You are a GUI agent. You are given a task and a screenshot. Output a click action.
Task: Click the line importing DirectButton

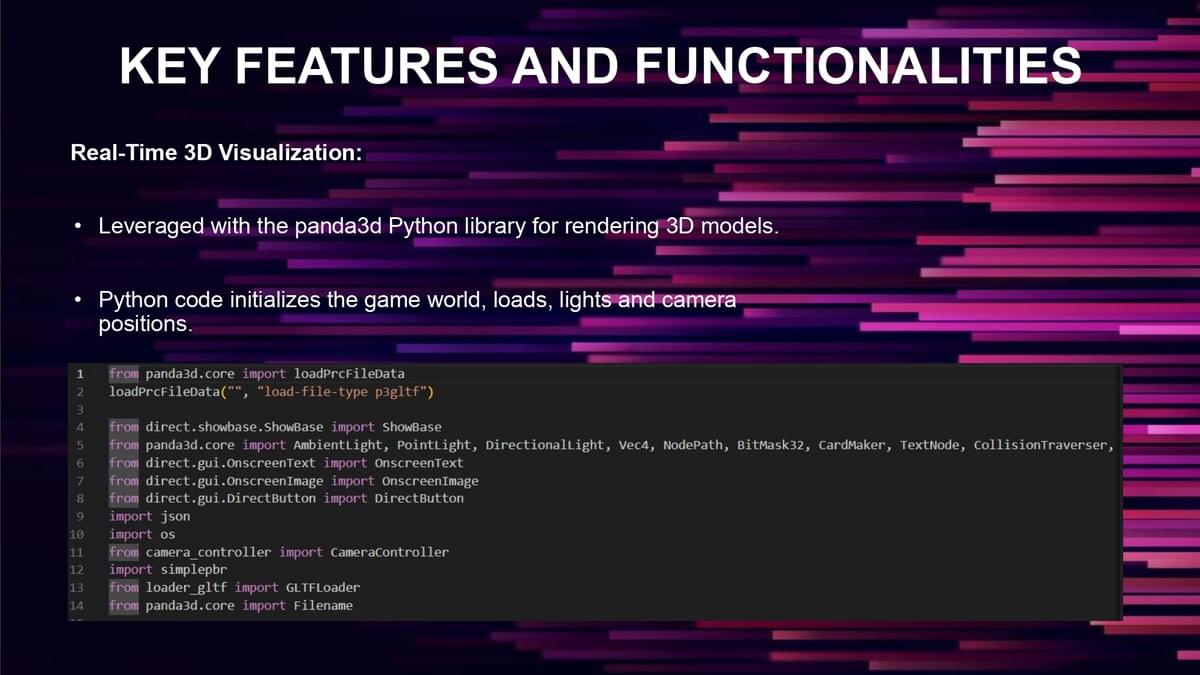[286, 498]
